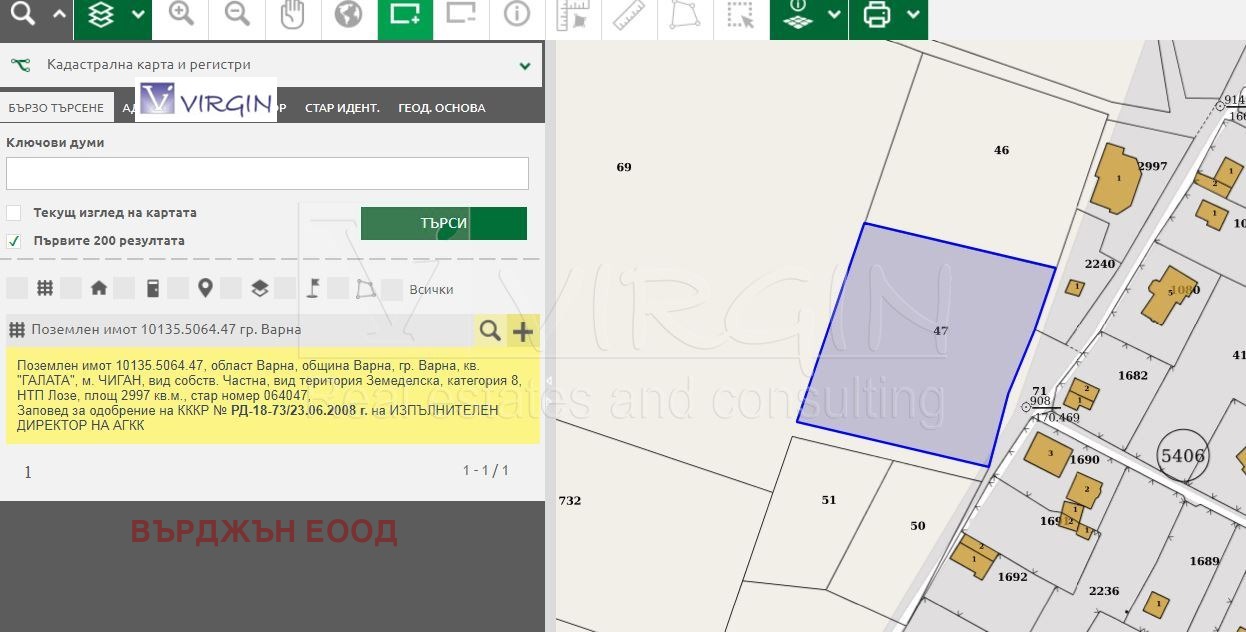The image size is (1246, 632).
Task: Click the zoom in magnifier tool
Action: 181,15
